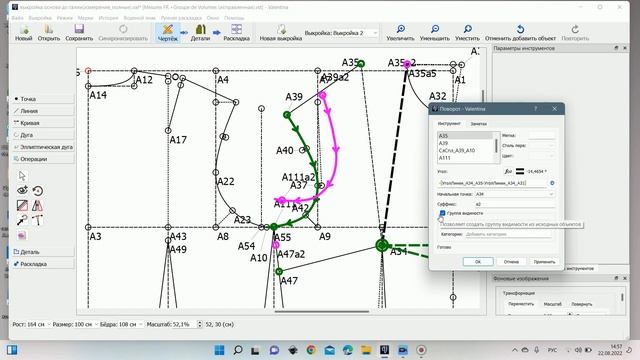This screenshot has width=640, height=360.
Task: Expand the Эллиптическая дуга section
Action: pos(43,147)
